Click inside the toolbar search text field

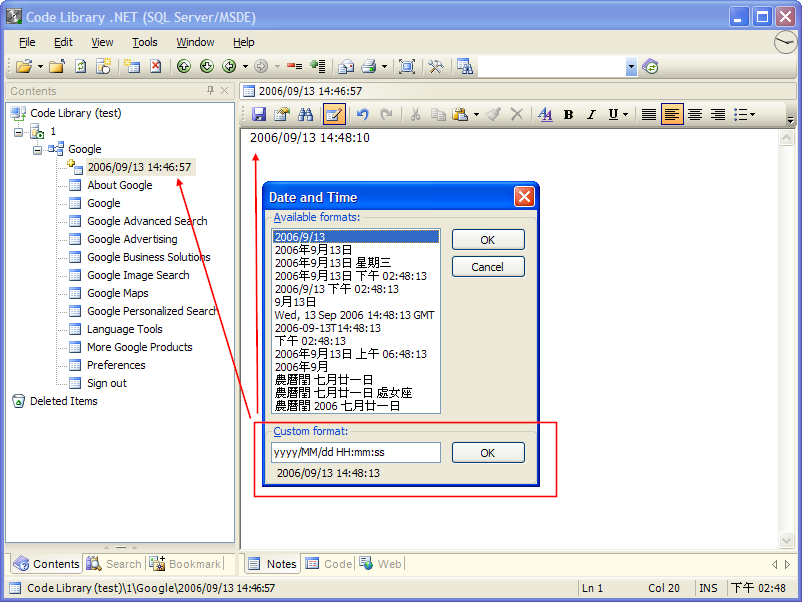pyautogui.click(x=552, y=66)
